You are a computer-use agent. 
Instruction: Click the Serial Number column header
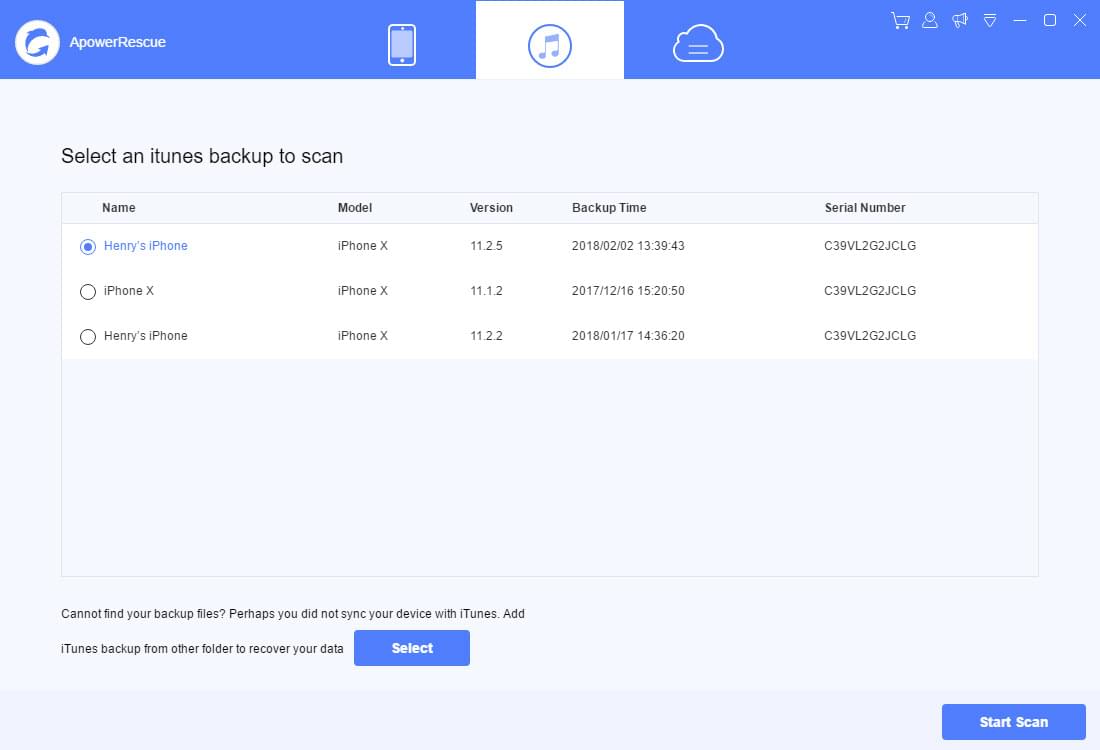click(864, 207)
